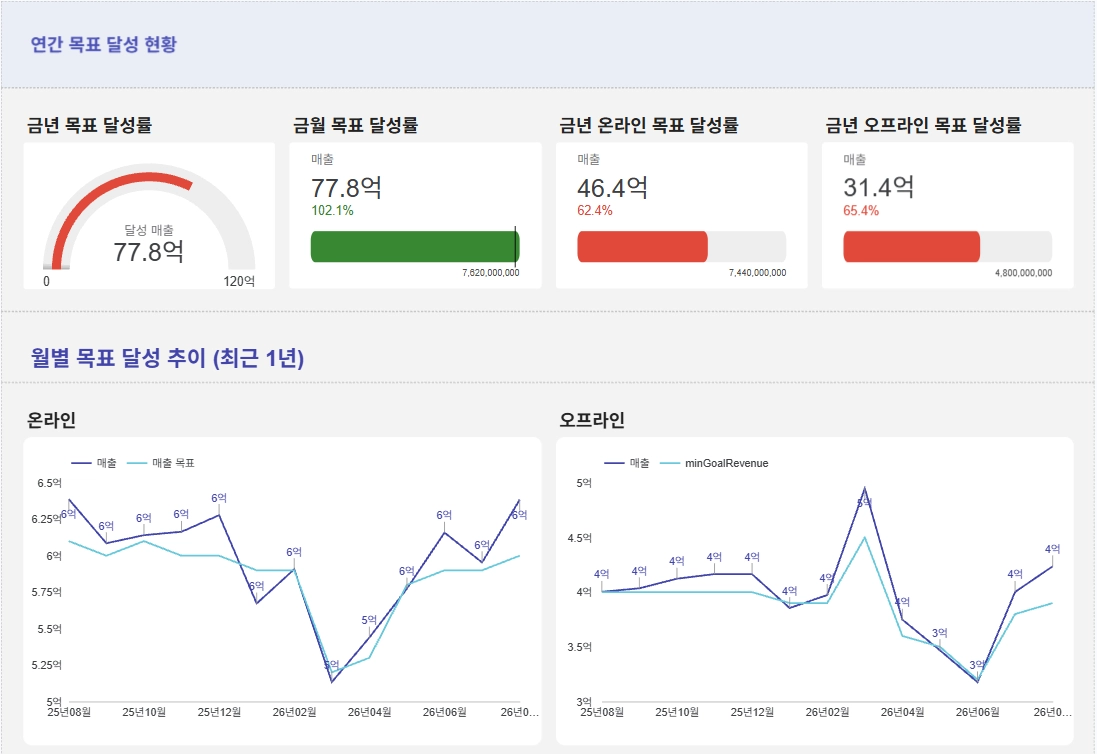Click the offline low point at 26년06월
The height and width of the screenshot is (754, 1097).
[977, 681]
